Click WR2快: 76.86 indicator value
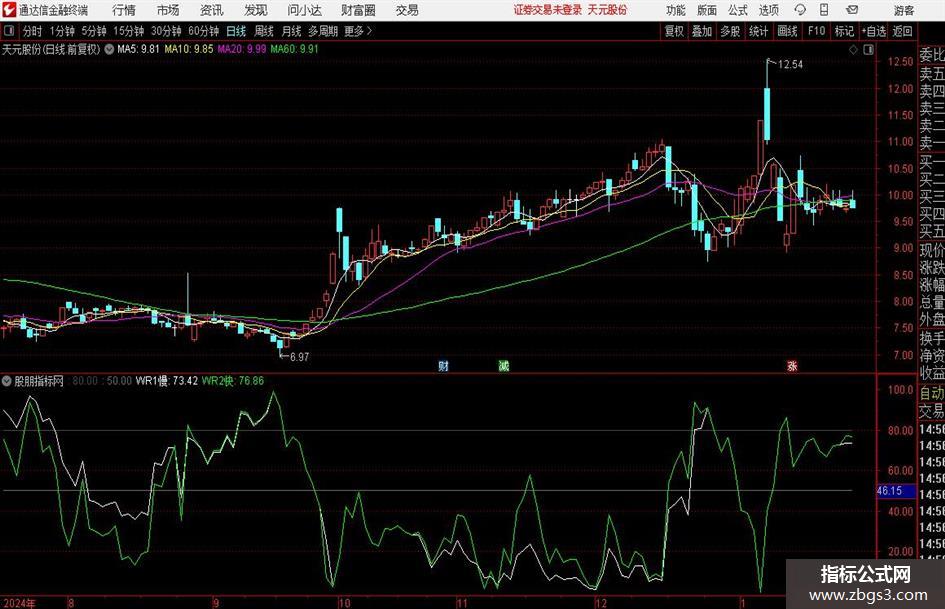Image resolution: width=945 pixels, height=609 pixels. tap(233, 381)
